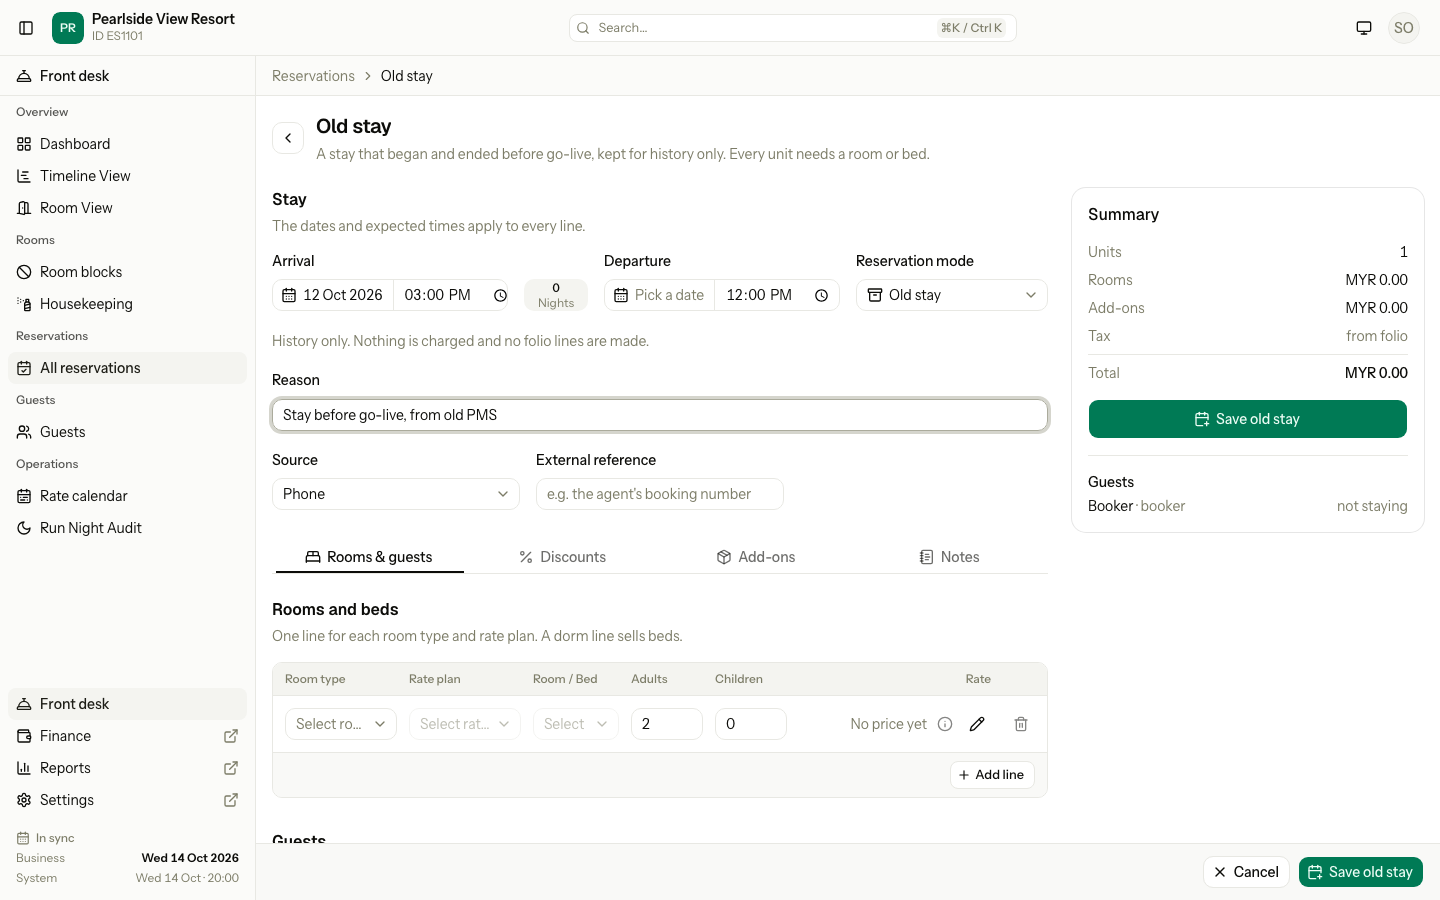This screenshot has height=900, width=1440.
Task: Click the Adults count field
Action: [x=667, y=724]
